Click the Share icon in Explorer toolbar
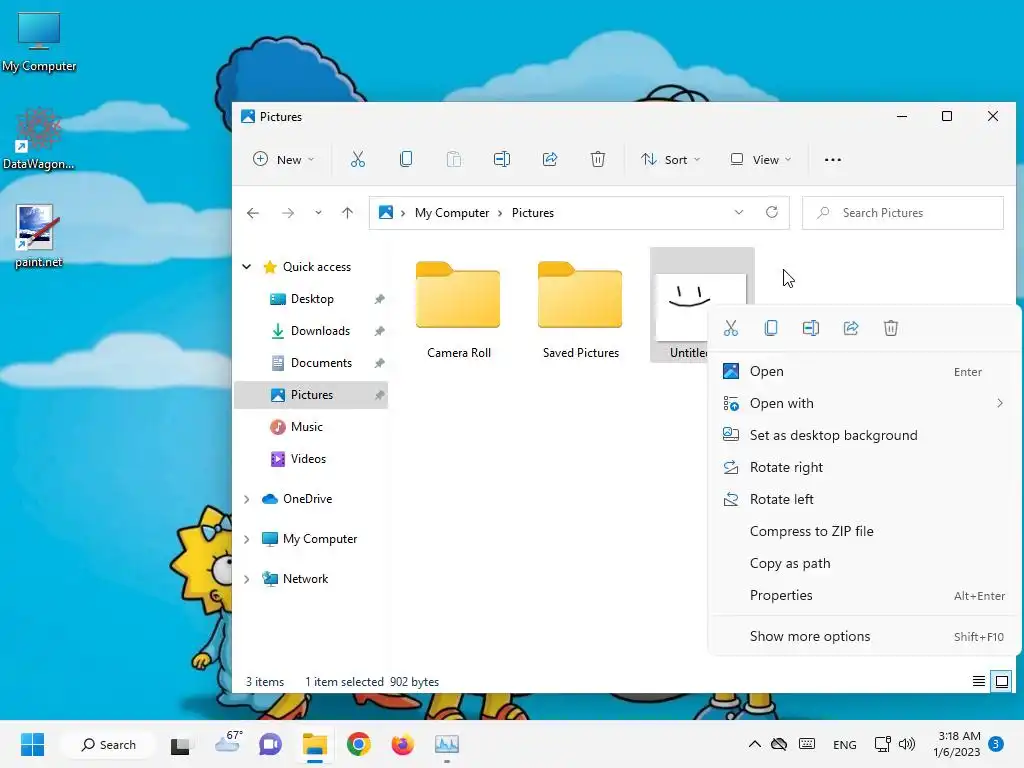The image size is (1024, 768). 550,159
